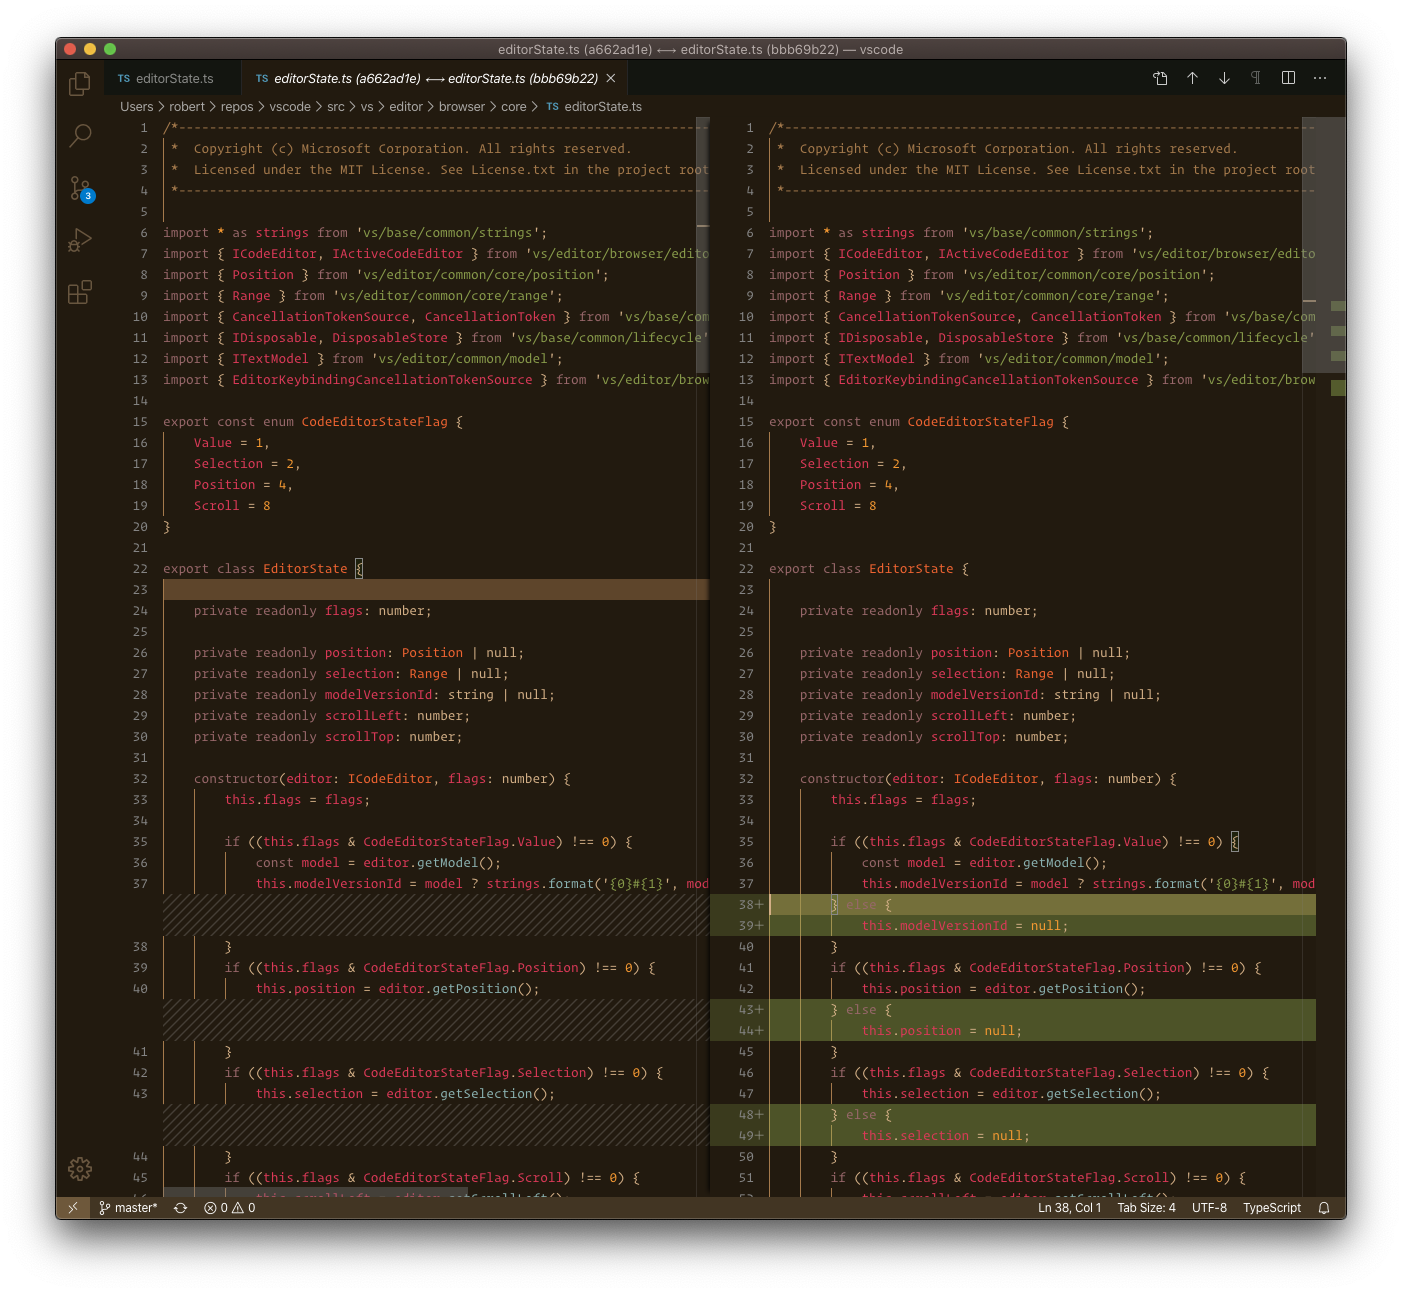Open the Run and Debug view

click(x=80, y=240)
